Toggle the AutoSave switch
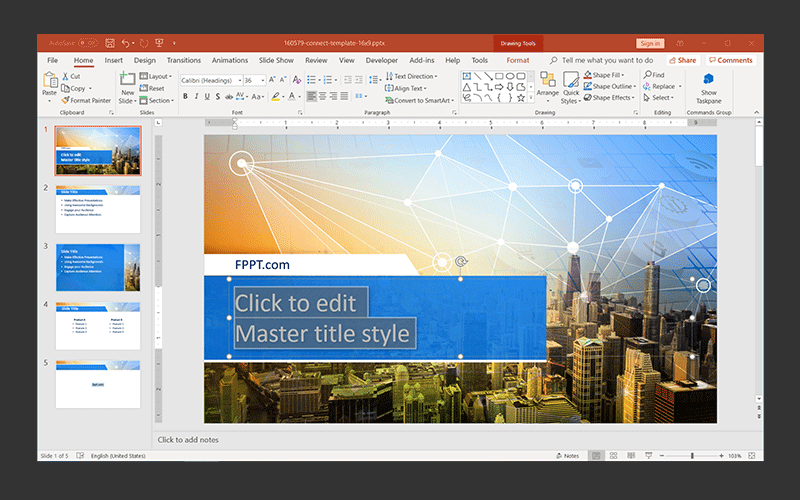Viewport: 800px width, 500px height. click(87, 43)
